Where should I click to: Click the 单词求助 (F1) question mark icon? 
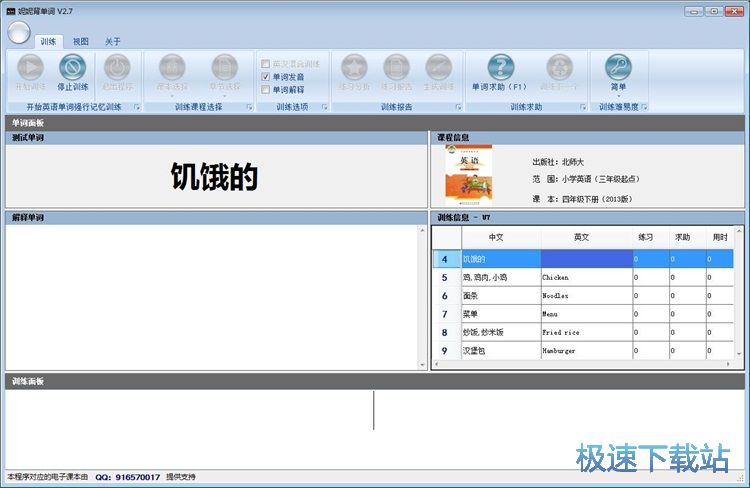499,68
